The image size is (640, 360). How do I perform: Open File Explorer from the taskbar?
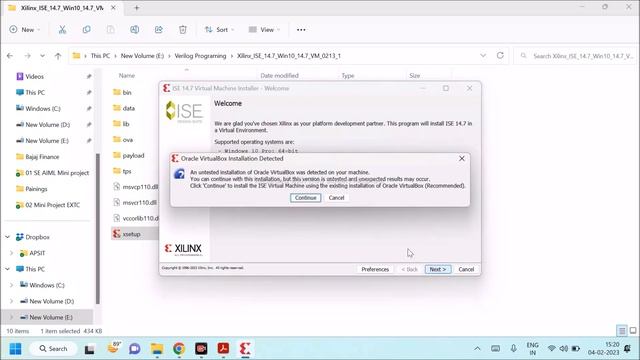(x=157, y=349)
